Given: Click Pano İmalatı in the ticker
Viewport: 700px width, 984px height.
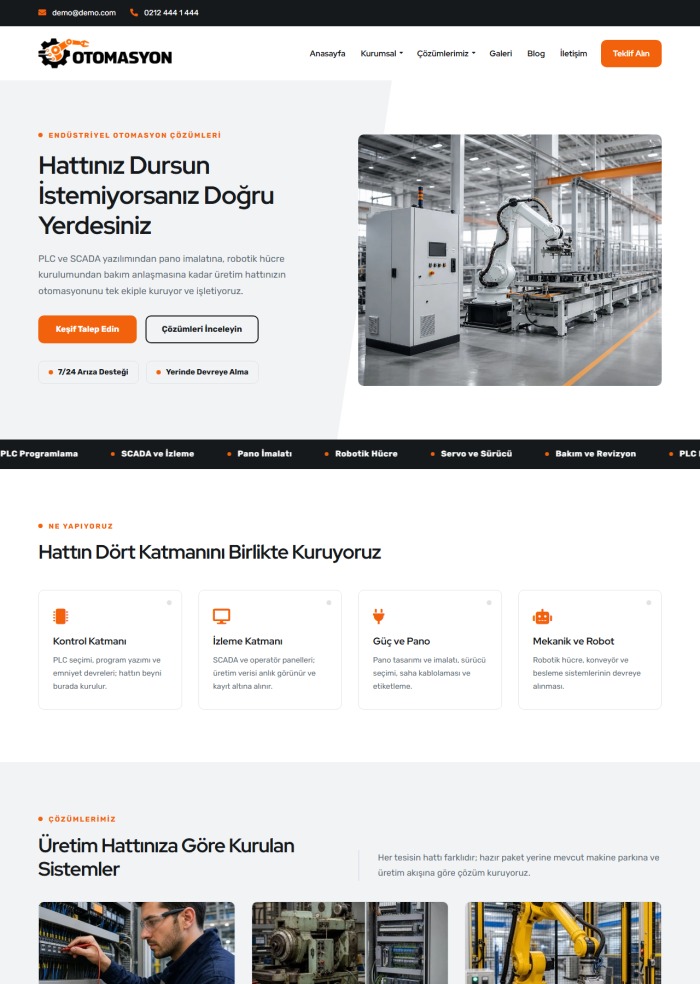Looking at the screenshot, I should coord(264,454).
